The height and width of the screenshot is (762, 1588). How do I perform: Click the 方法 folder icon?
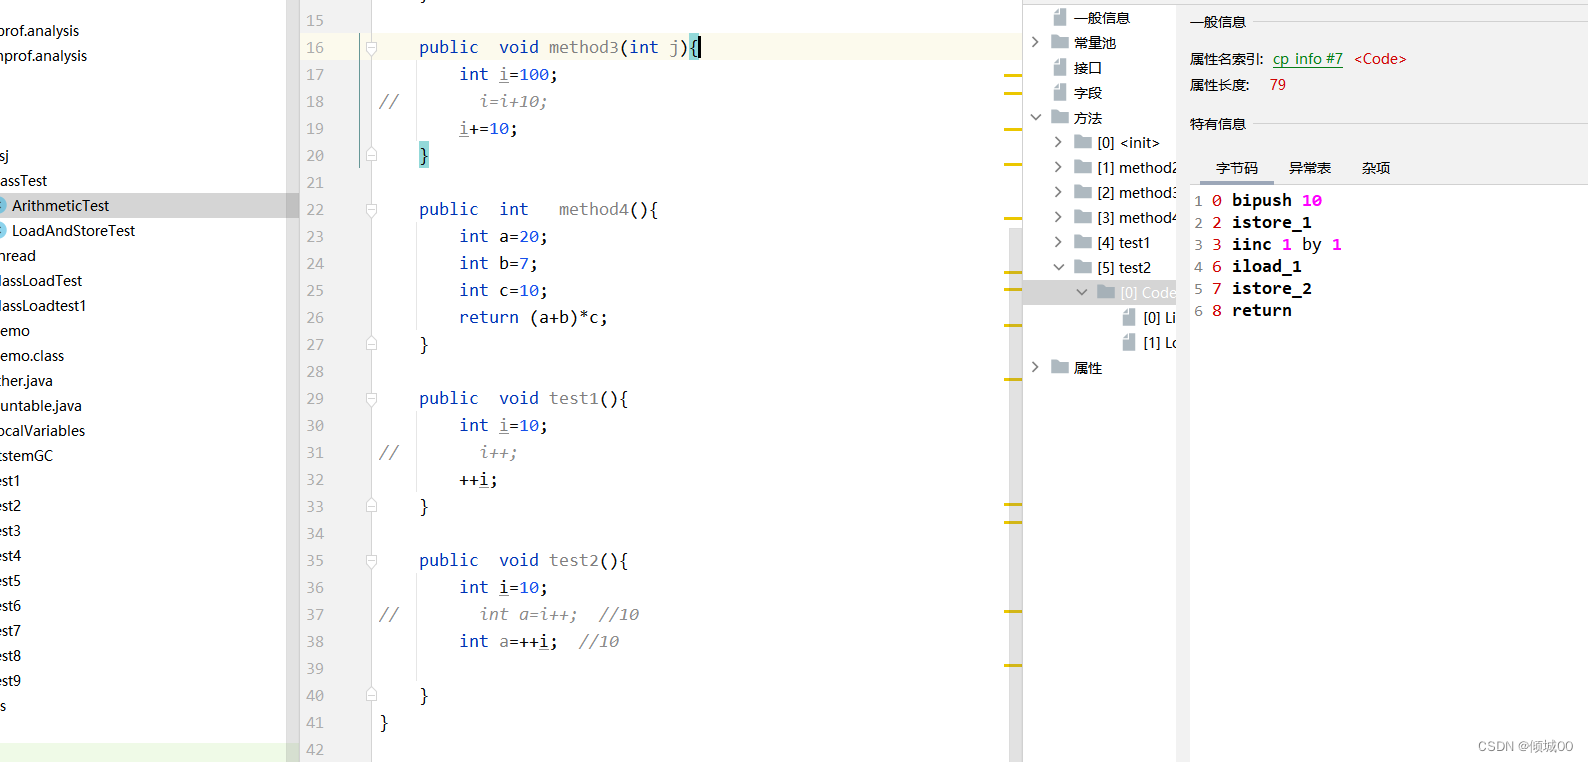[1060, 117]
